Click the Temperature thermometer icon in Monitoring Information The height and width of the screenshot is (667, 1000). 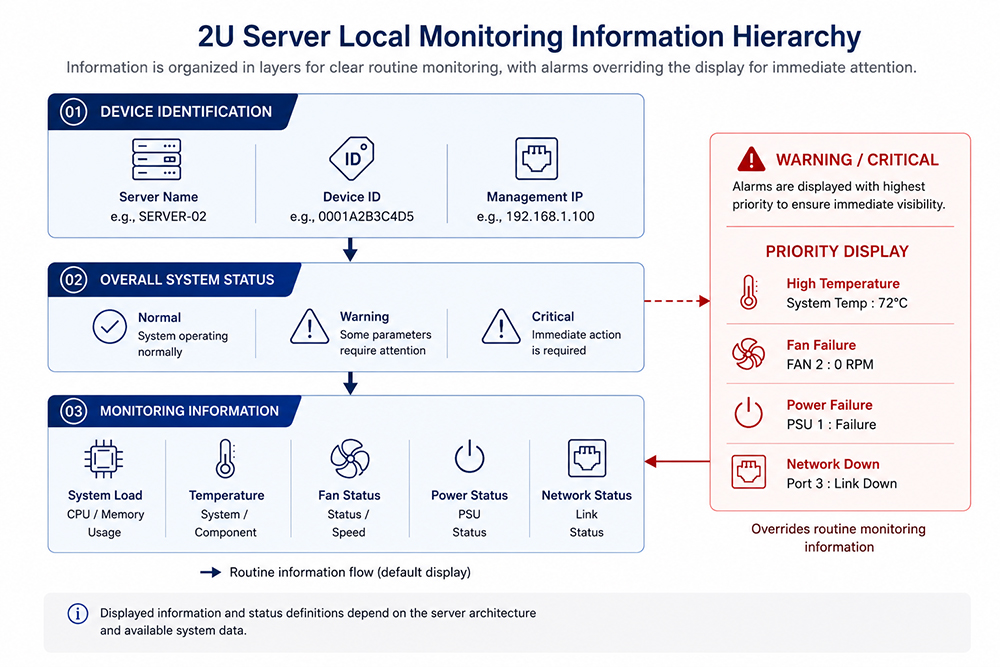tap(225, 458)
